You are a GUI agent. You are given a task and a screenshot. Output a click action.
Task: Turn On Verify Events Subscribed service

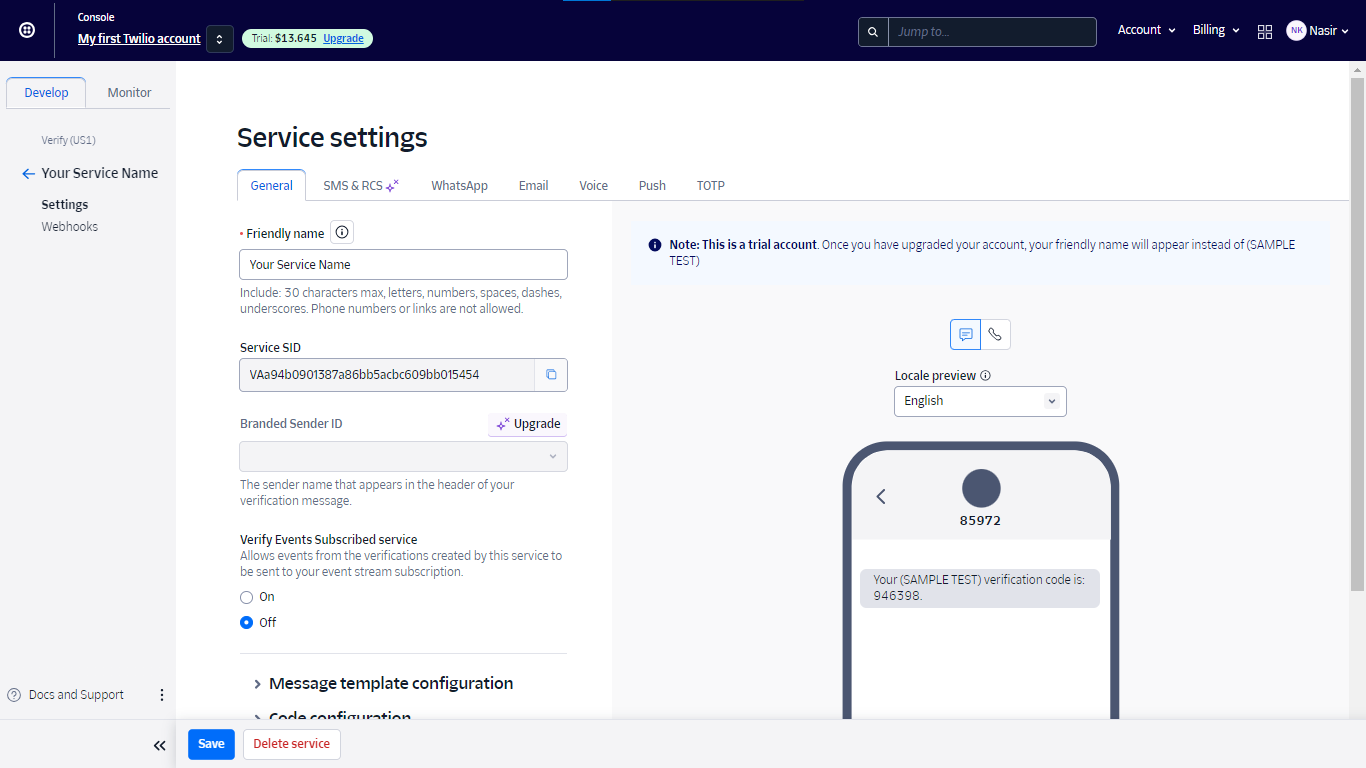click(x=247, y=597)
